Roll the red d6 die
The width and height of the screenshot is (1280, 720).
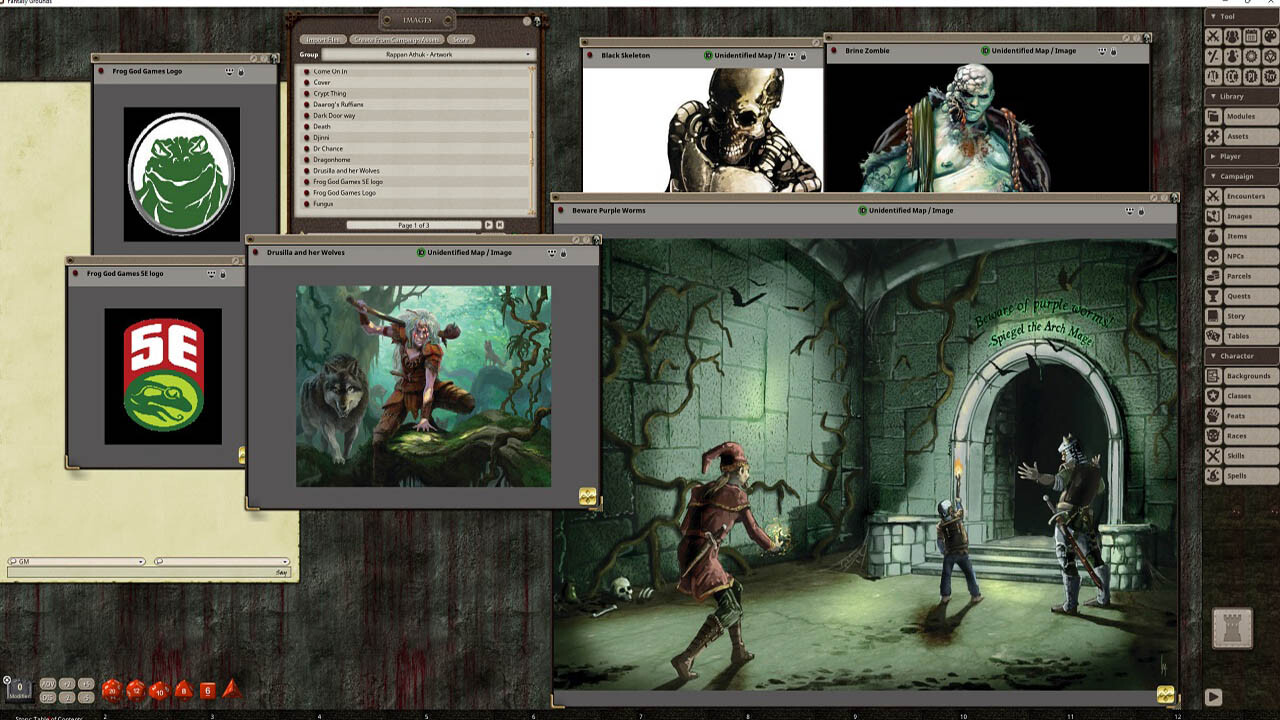click(x=207, y=689)
